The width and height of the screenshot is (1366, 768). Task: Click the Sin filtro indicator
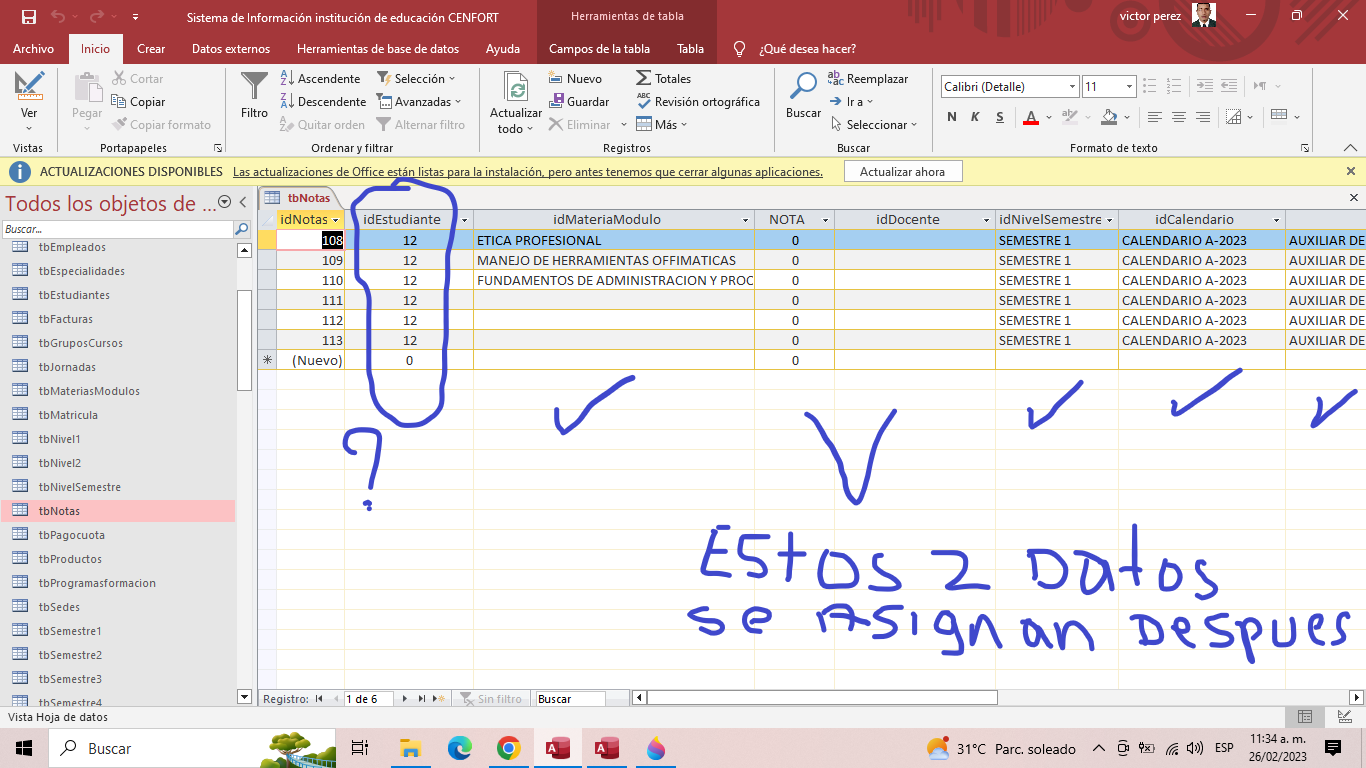click(x=490, y=699)
